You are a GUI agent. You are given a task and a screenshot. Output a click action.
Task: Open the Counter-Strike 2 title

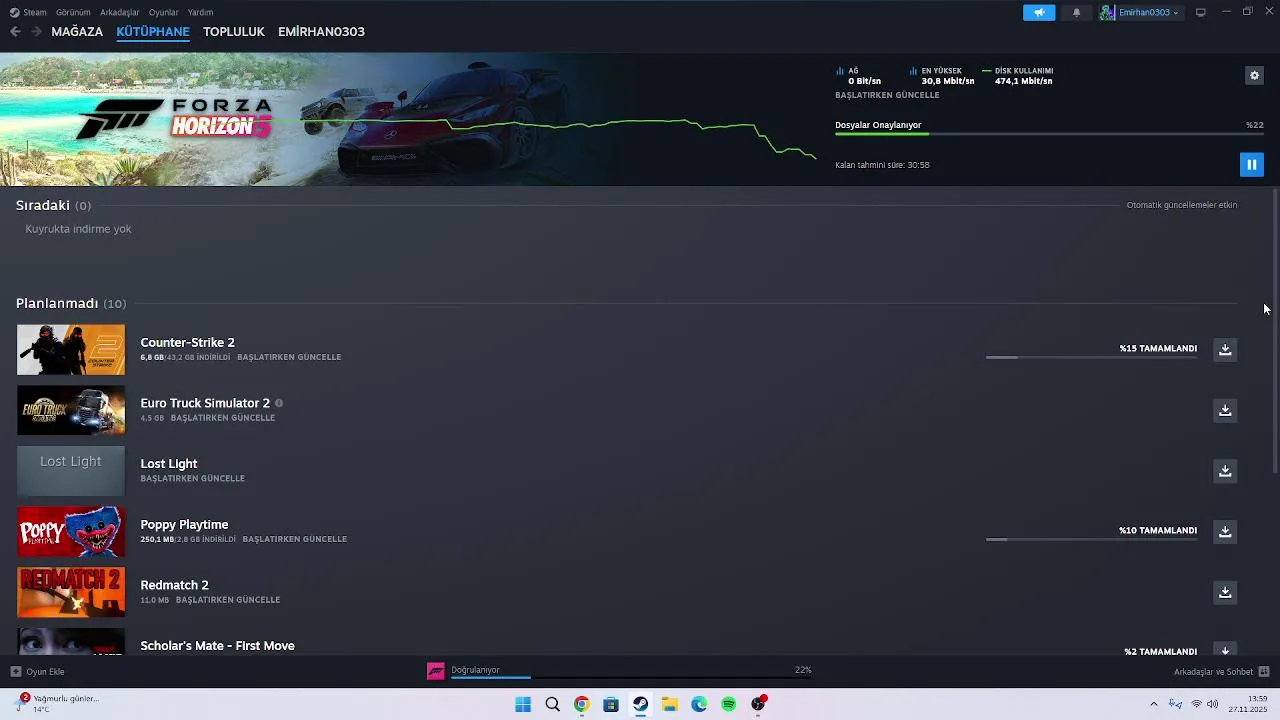coord(188,342)
